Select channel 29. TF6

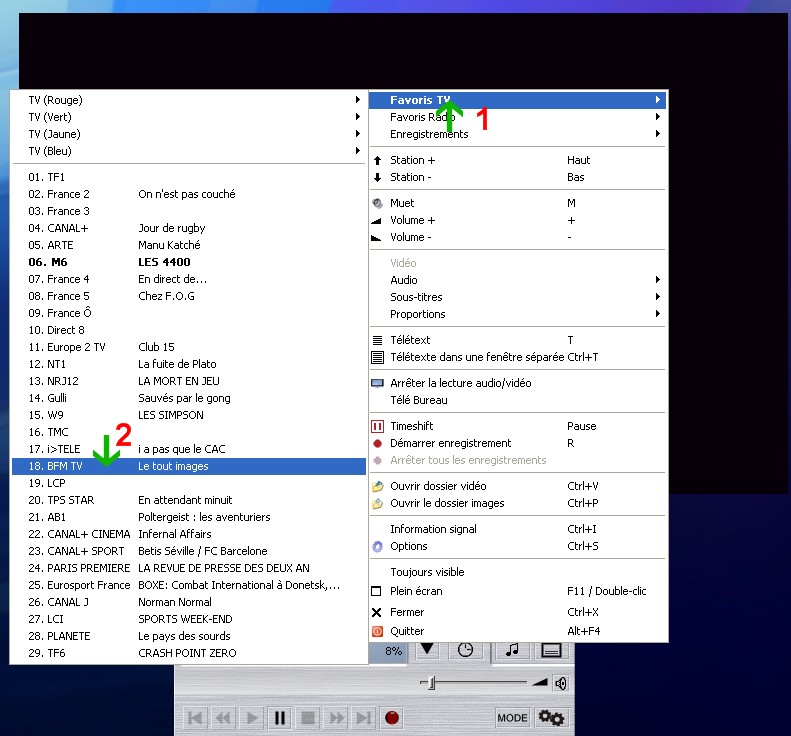point(189,653)
